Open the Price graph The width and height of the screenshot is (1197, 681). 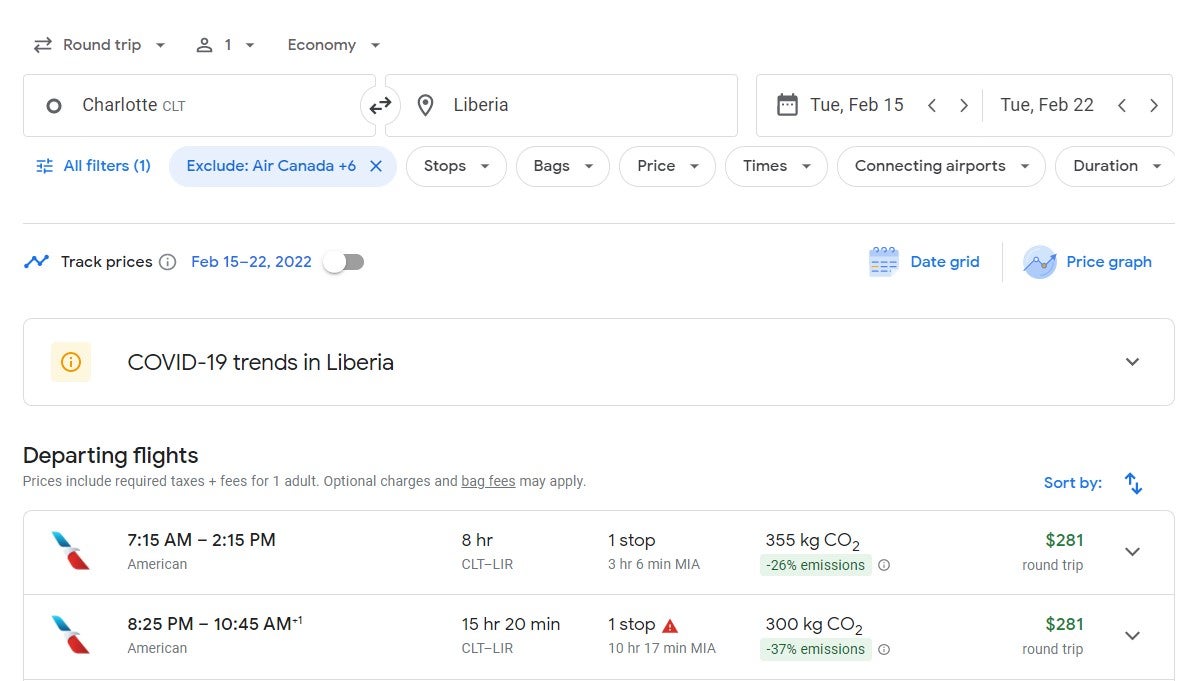[x=1087, y=262]
